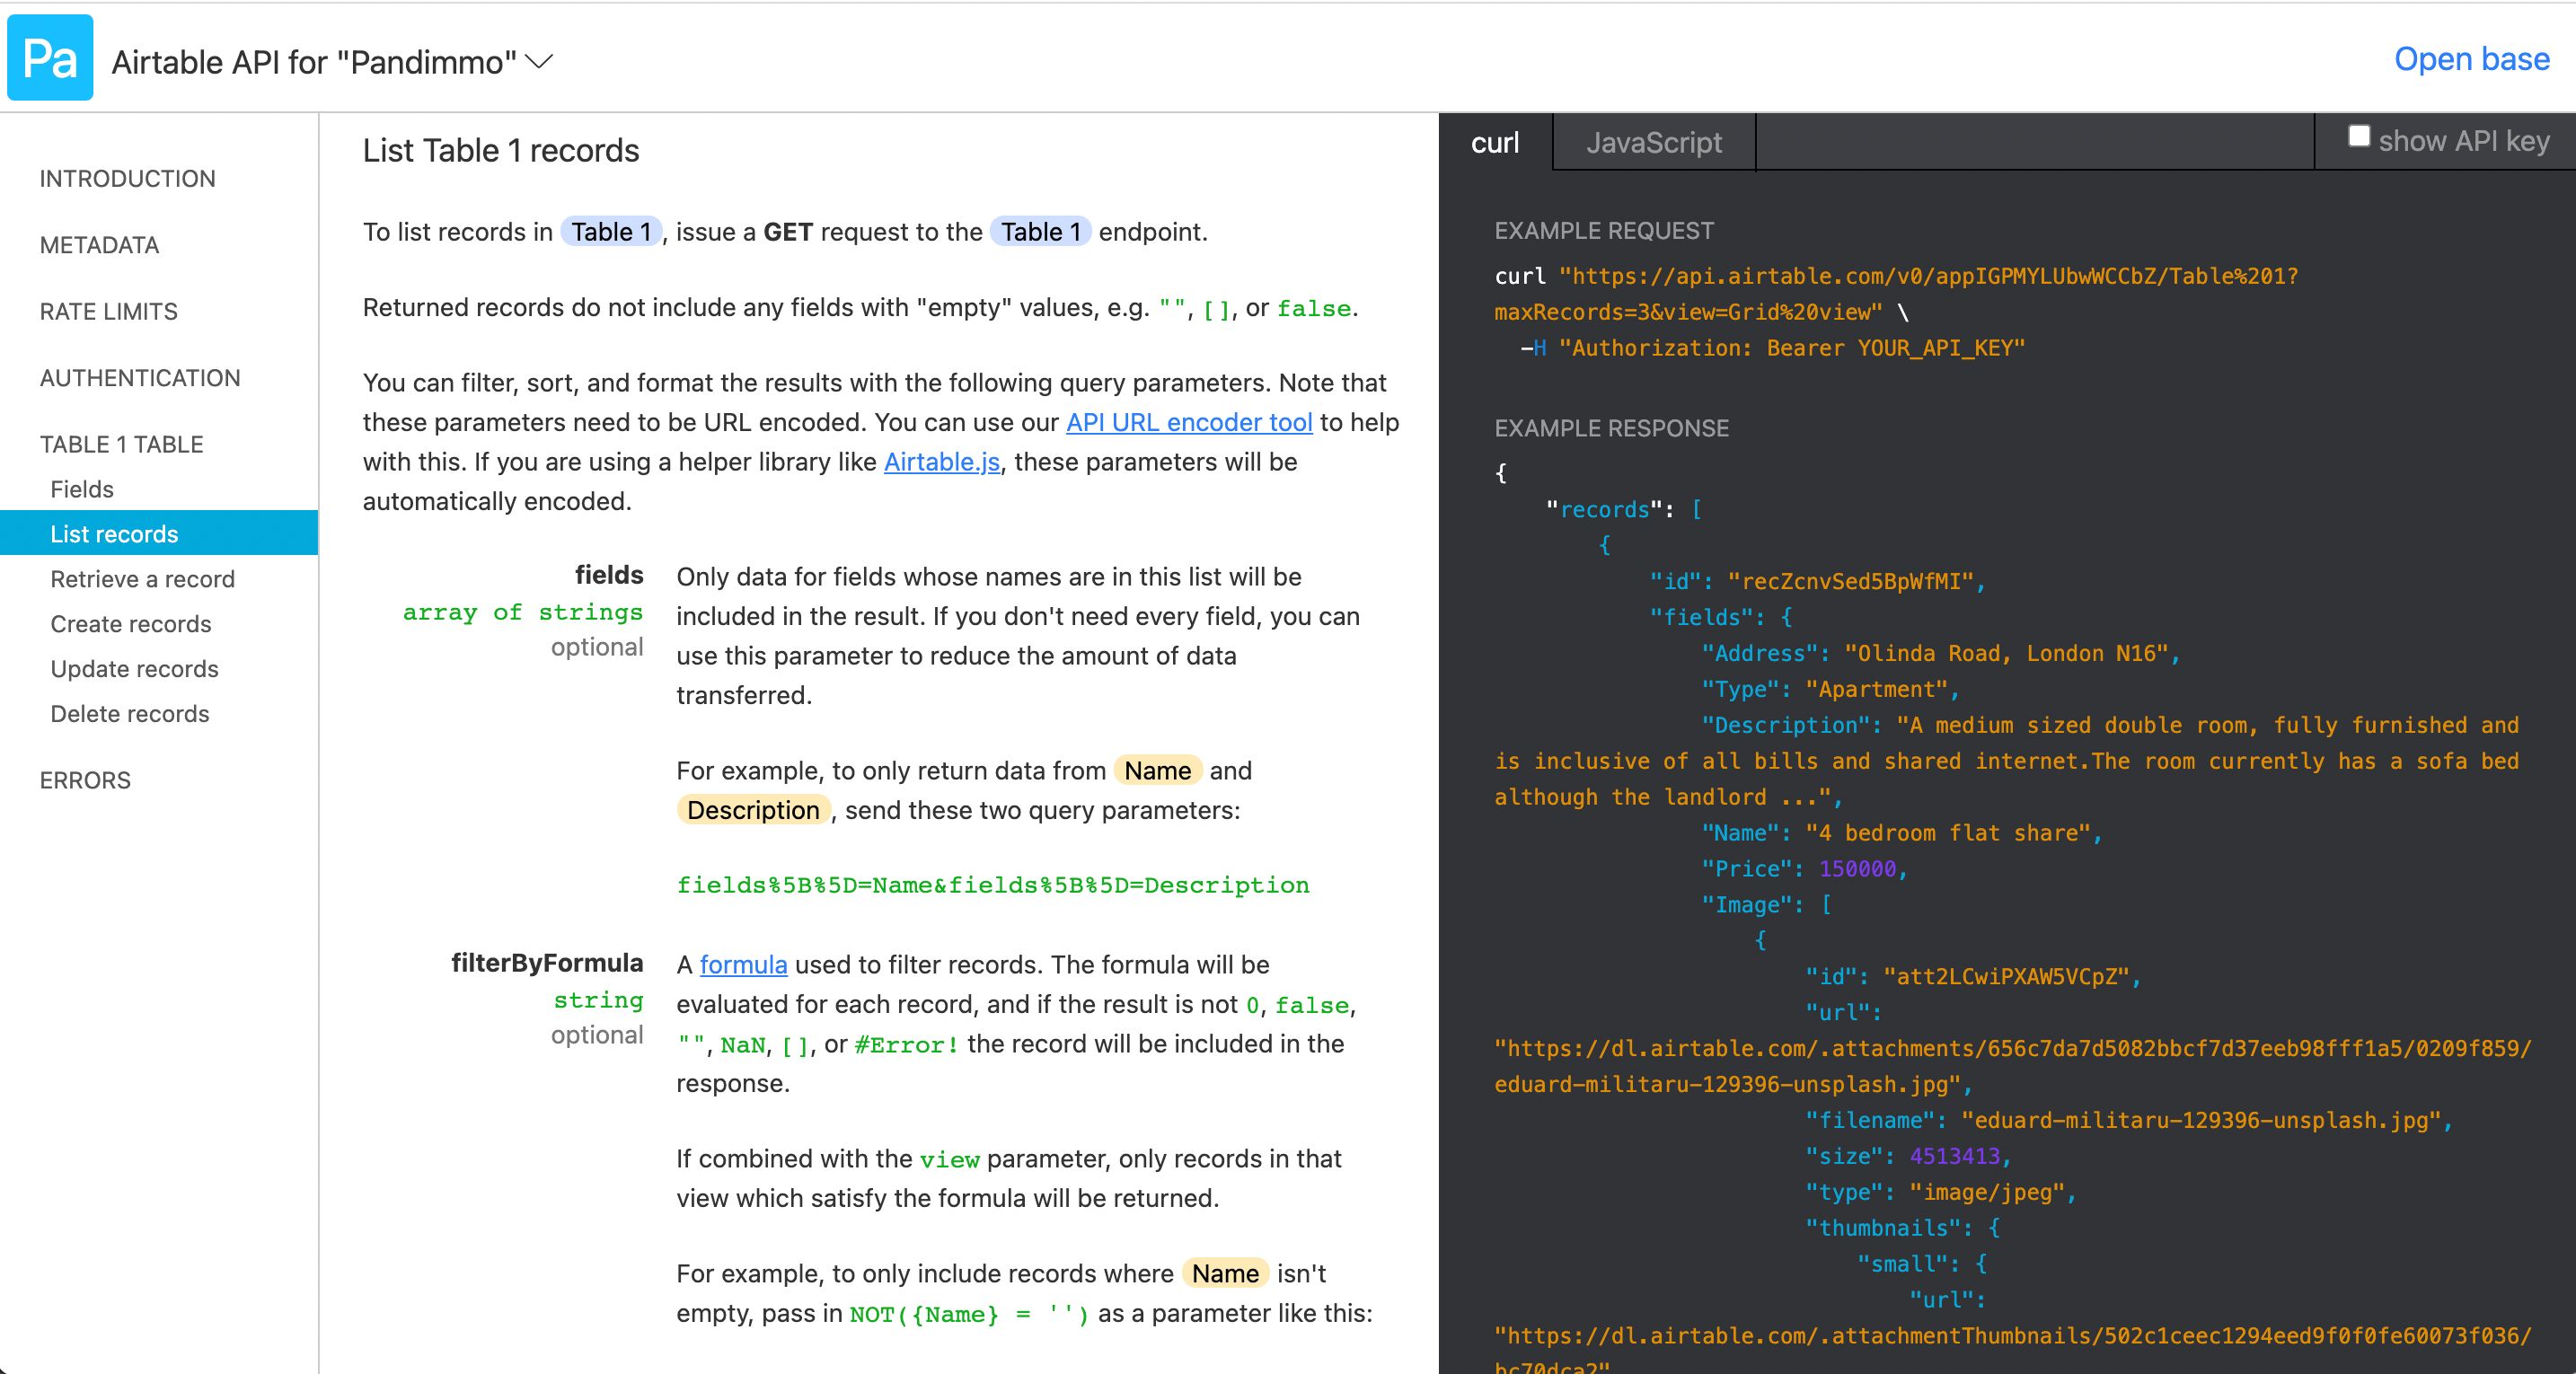The width and height of the screenshot is (2576, 1374).
Task: Open the formula documentation link
Action: pyautogui.click(x=742, y=964)
